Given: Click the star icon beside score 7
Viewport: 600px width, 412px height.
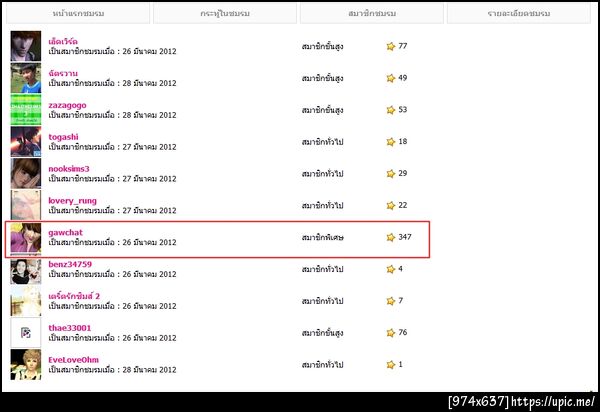Looking at the screenshot, I should 391,301.
